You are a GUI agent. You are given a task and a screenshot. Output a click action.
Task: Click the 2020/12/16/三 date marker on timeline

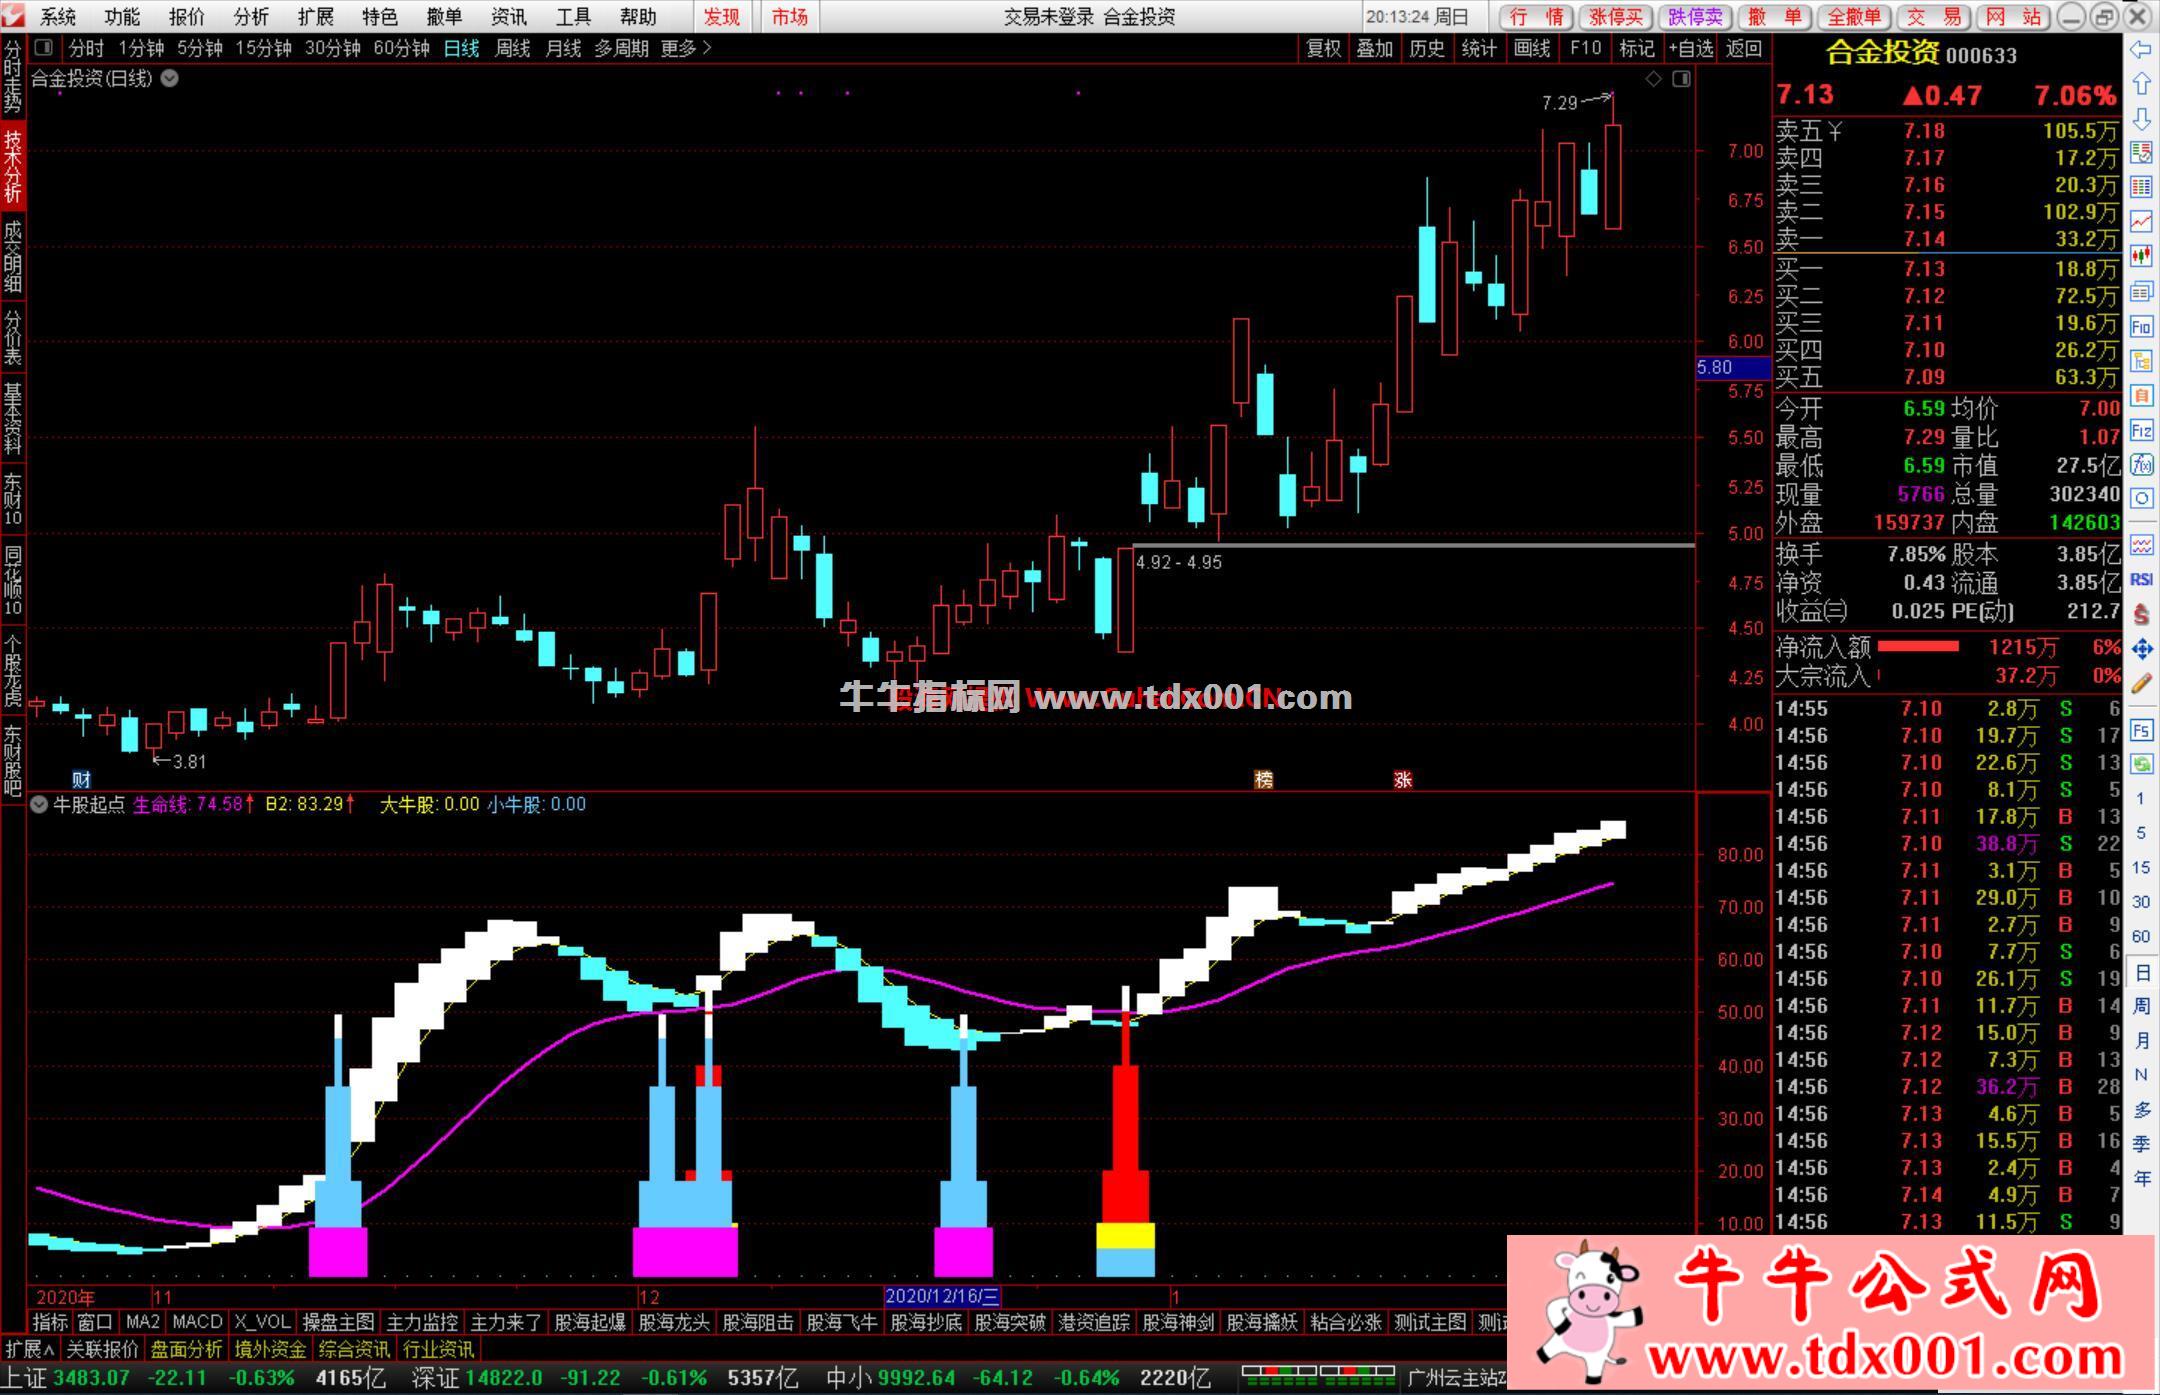pyautogui.click(x=942, y=1296)
